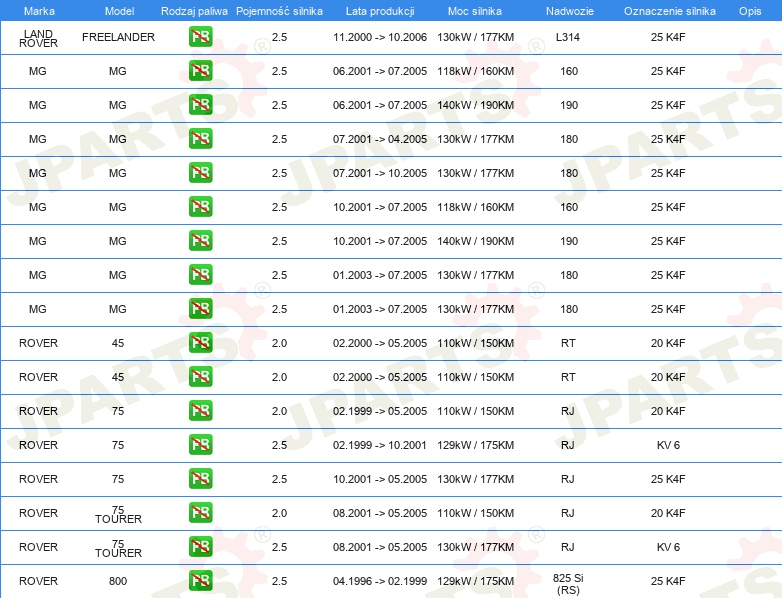
Task: Click fuel icon for MG 06.2001 118kW row
Action: pyautogui.click(x=200, y=71)
